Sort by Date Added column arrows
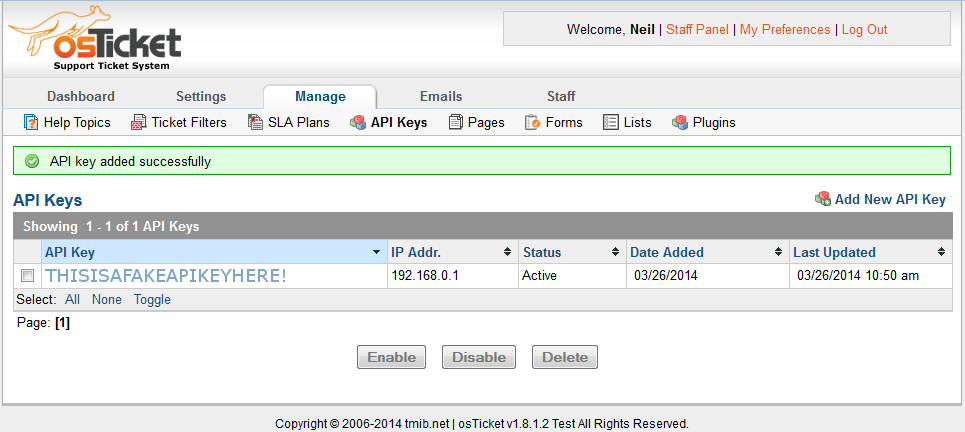Image resolution: width=965 pixels, height=432 pixels. 780,252
